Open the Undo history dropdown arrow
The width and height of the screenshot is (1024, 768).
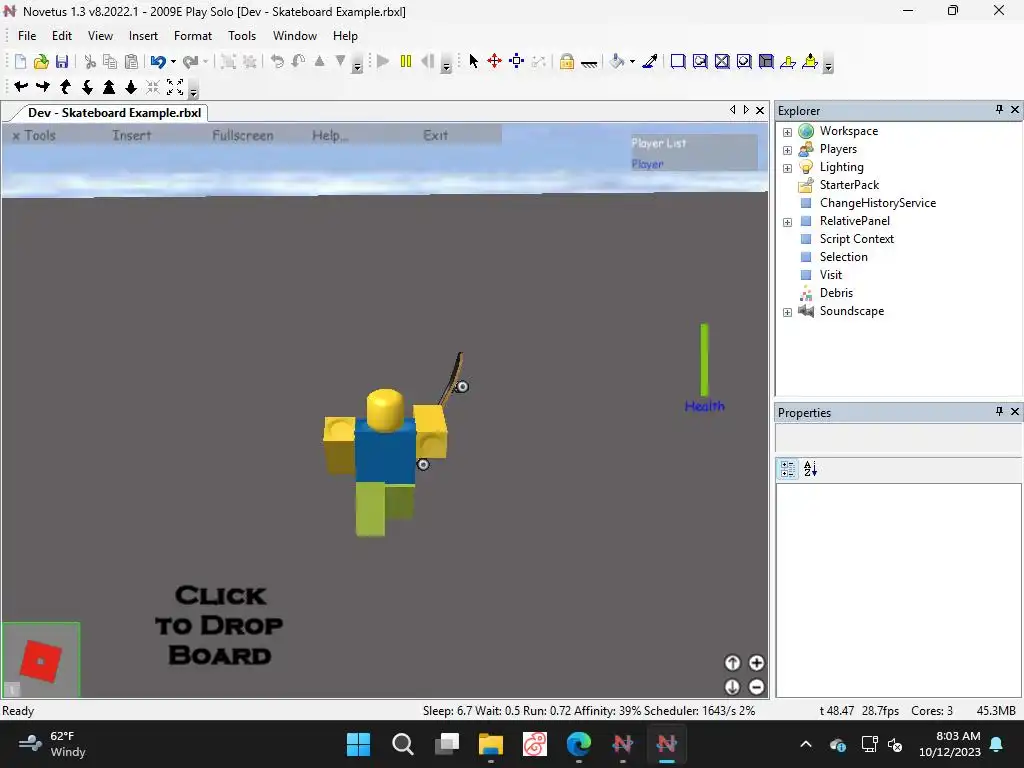click(173, 61)
